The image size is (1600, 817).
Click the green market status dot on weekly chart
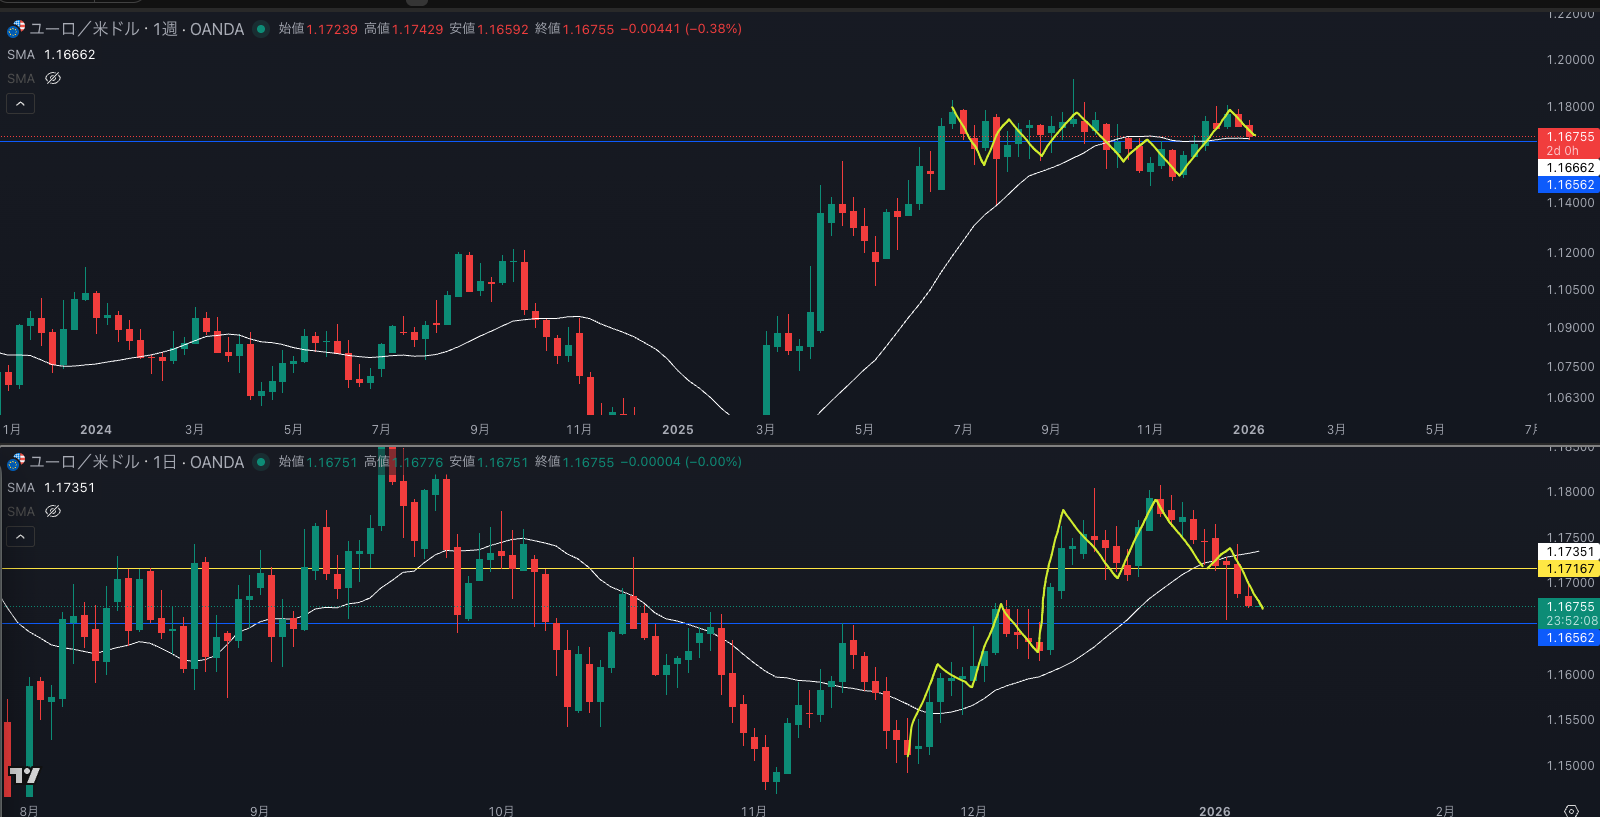261,29
